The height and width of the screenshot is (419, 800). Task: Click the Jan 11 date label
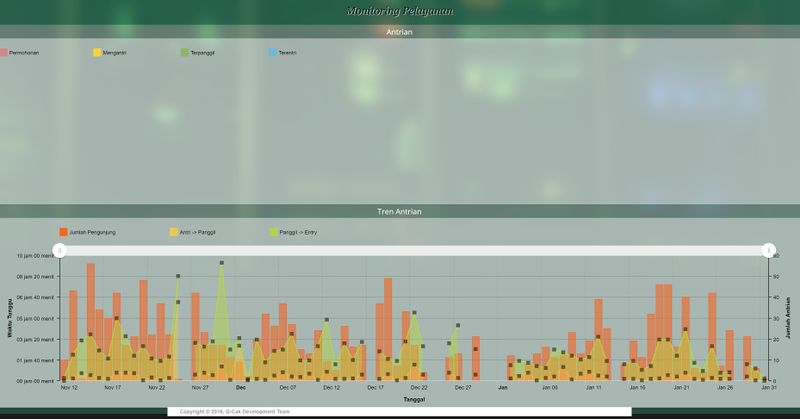(593, 388)
